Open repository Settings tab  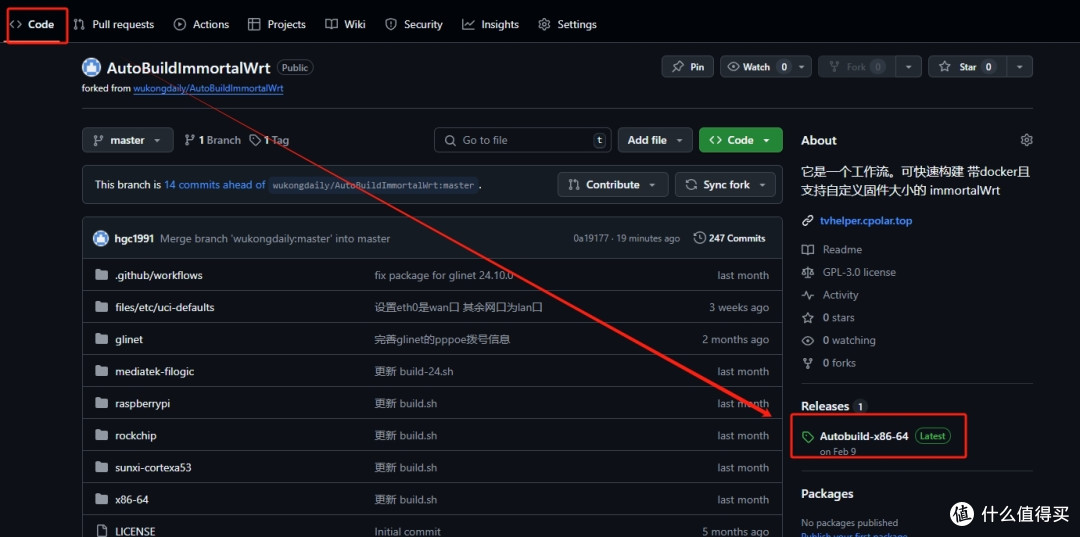click(568, 24)
